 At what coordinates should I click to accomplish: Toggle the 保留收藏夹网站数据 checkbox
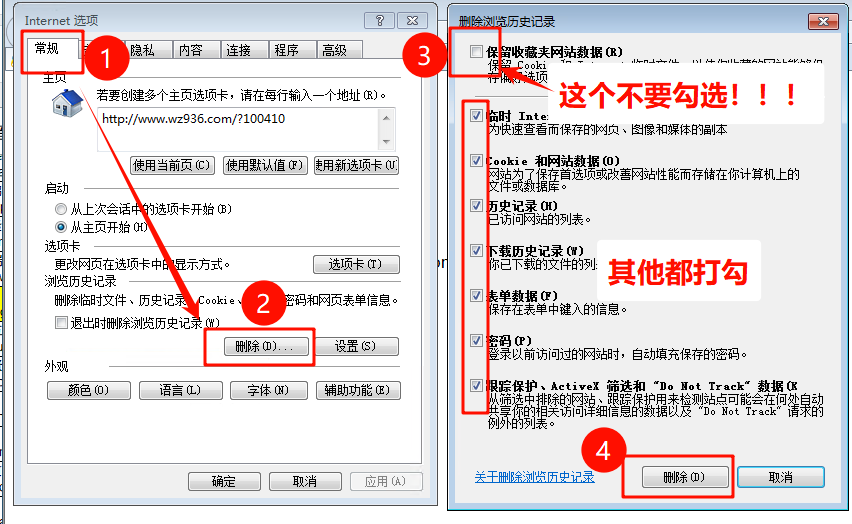pos(474,52)
